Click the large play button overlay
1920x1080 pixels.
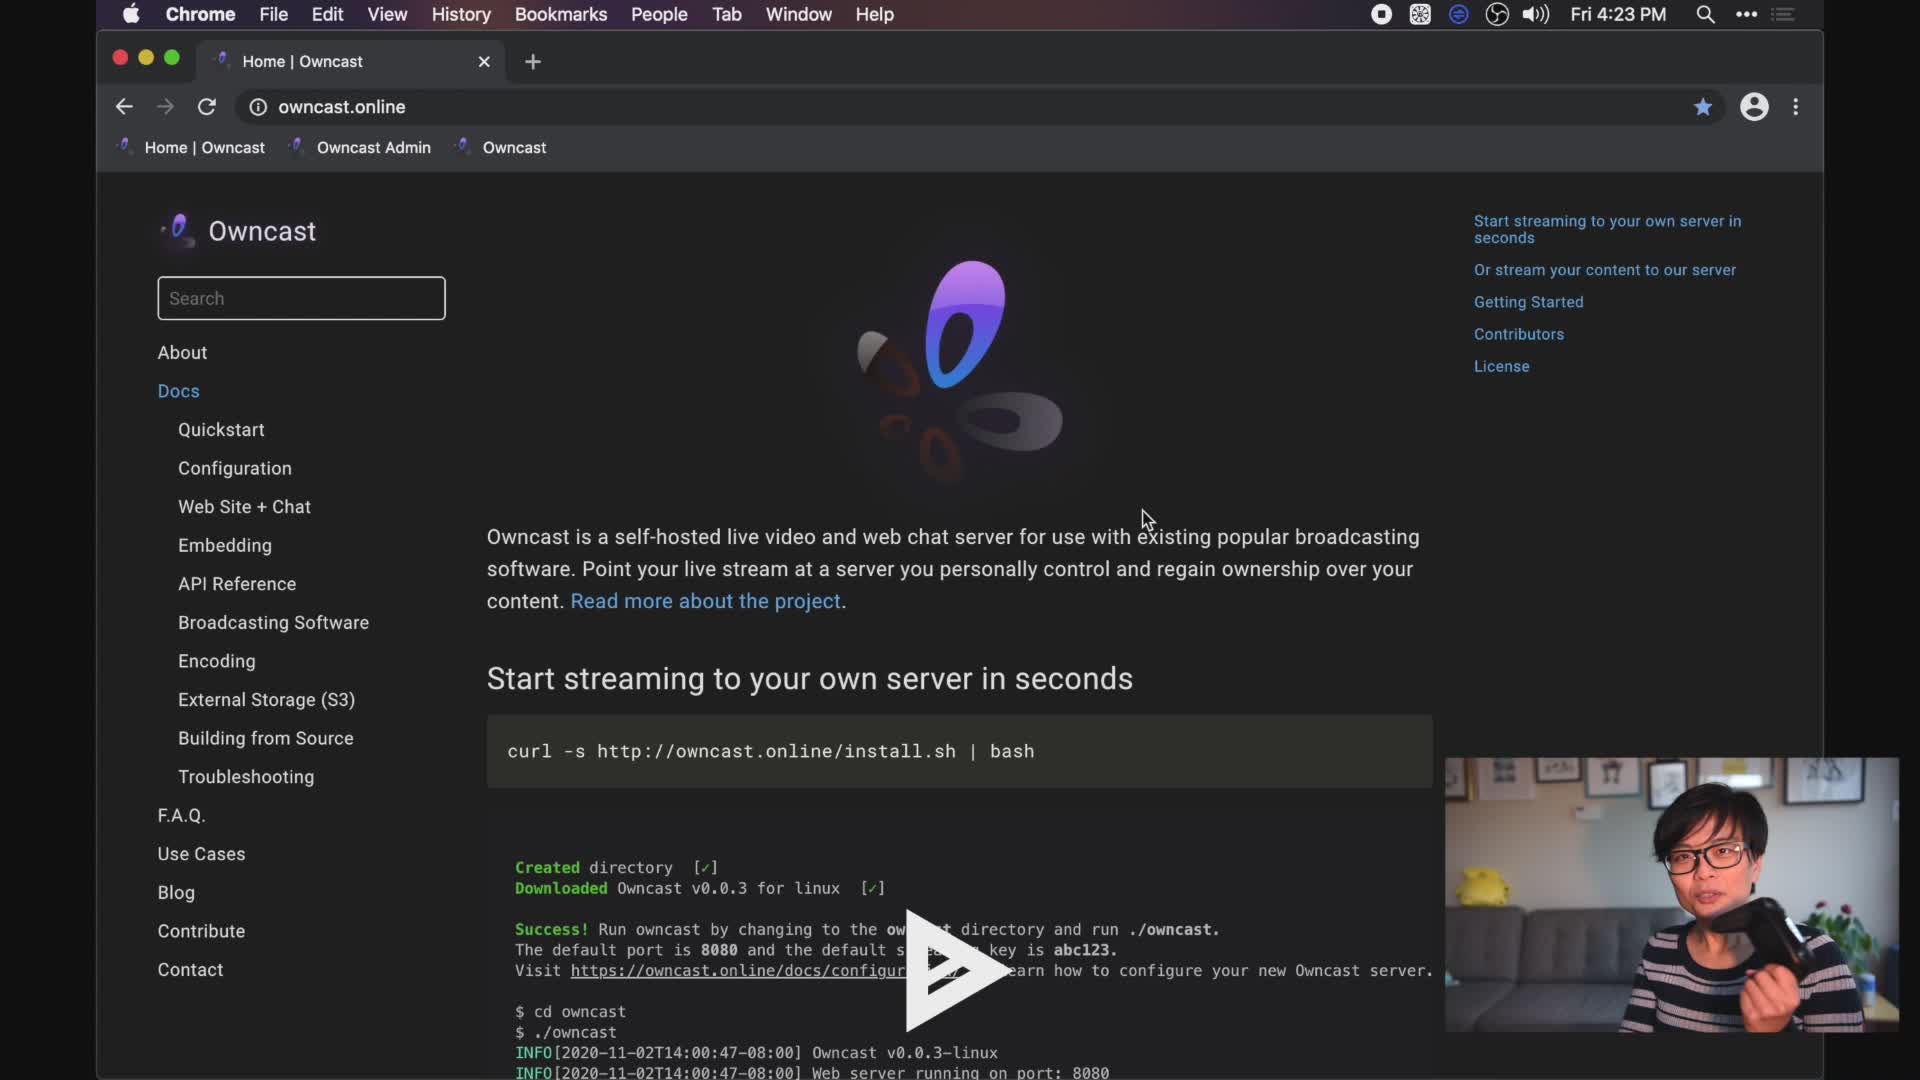point(957,970)
